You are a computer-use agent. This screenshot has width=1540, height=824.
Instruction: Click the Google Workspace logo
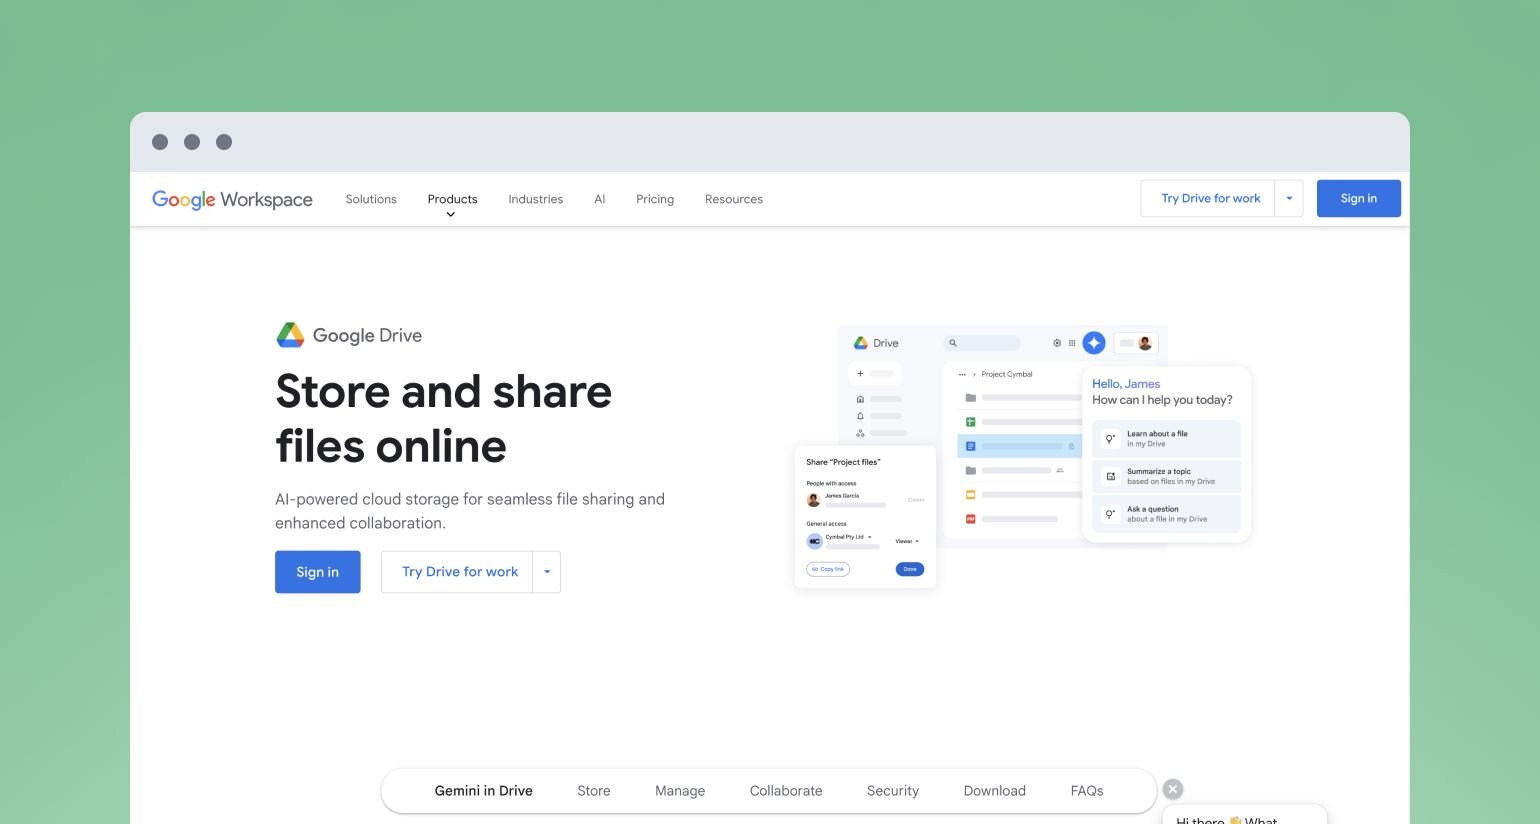[232, 199]
